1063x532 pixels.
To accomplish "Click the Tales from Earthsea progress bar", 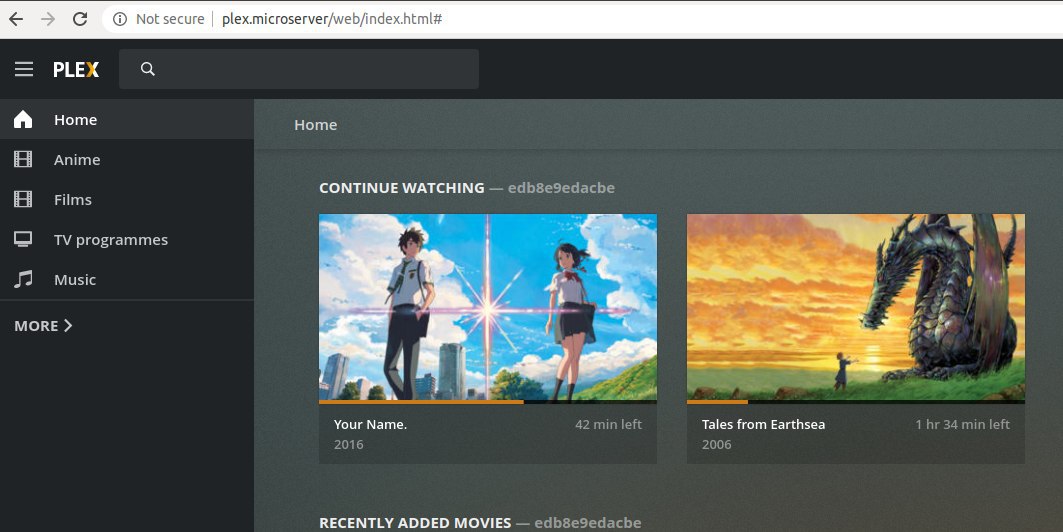I will (856, 402).
